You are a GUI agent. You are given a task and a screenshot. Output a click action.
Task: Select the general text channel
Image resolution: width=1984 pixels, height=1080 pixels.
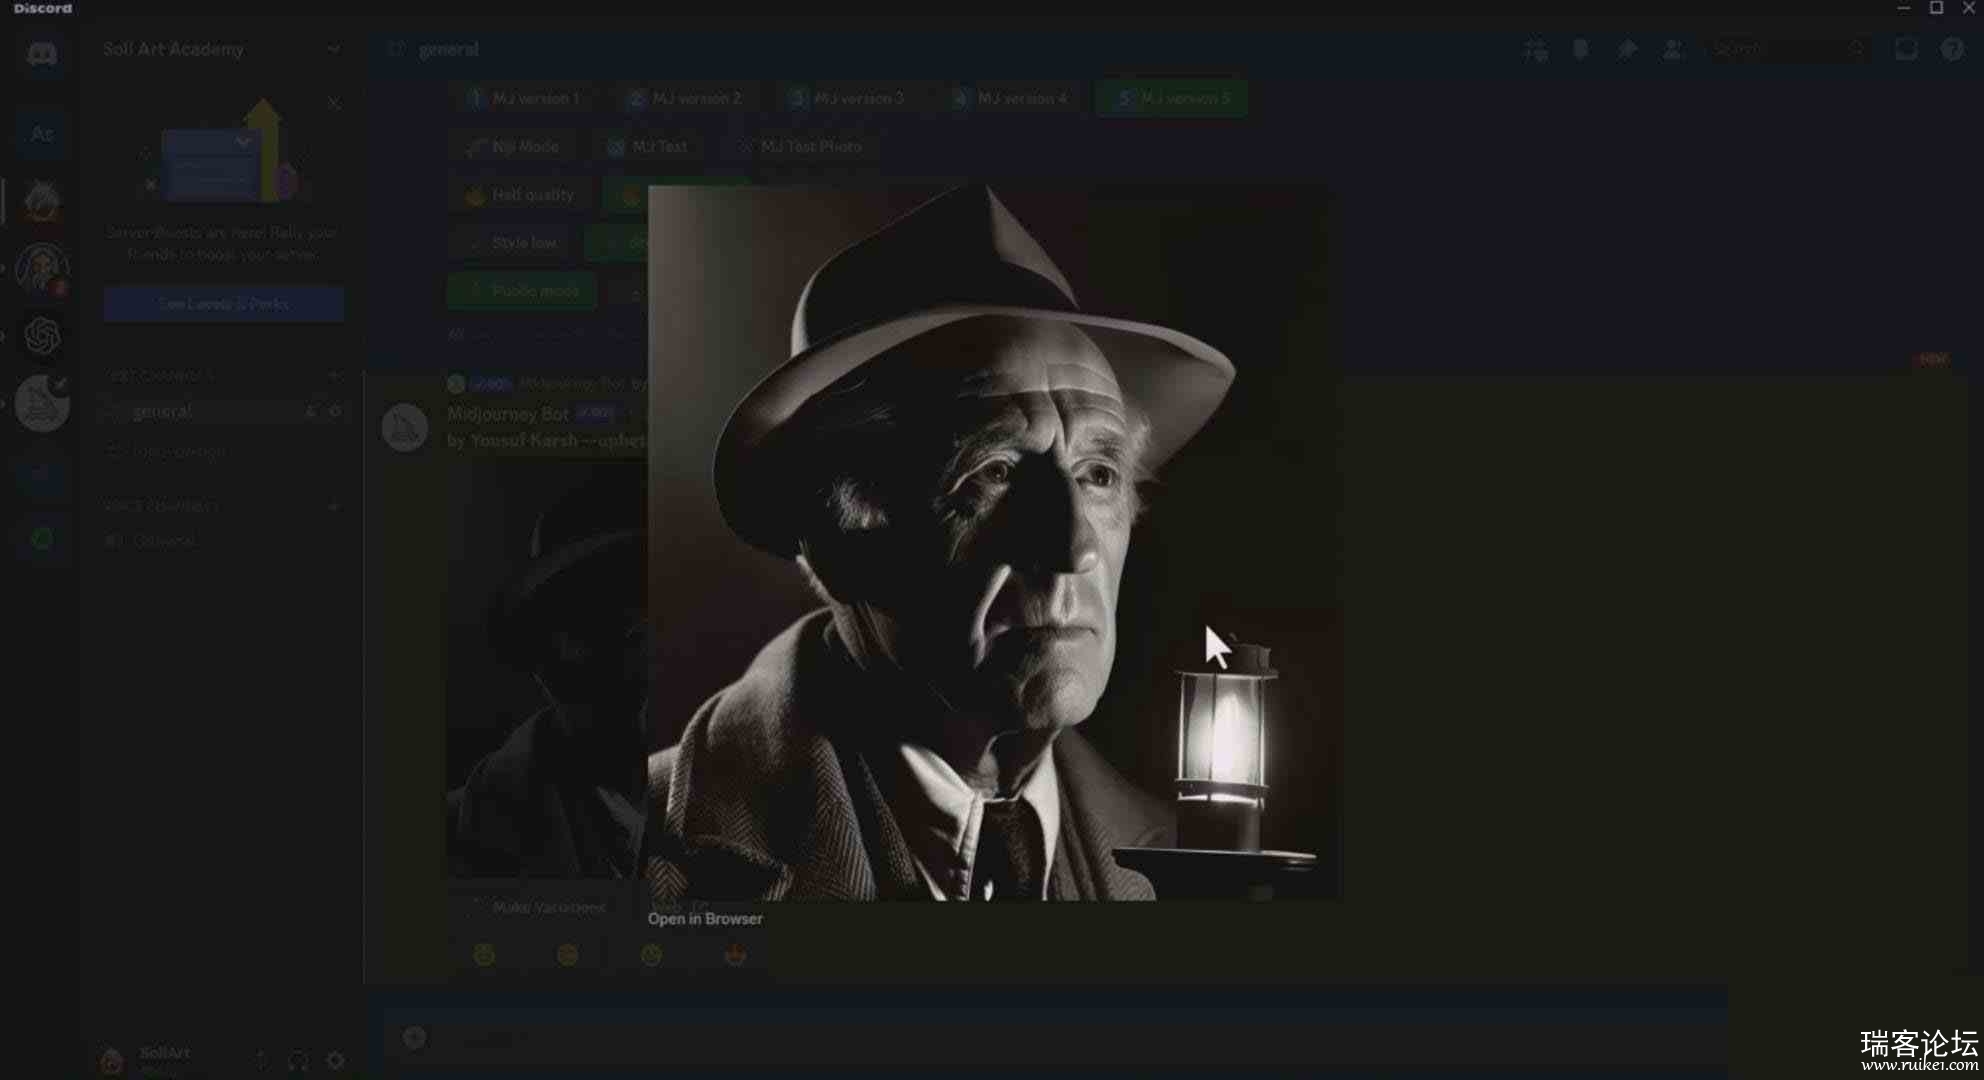pos(224,411)
